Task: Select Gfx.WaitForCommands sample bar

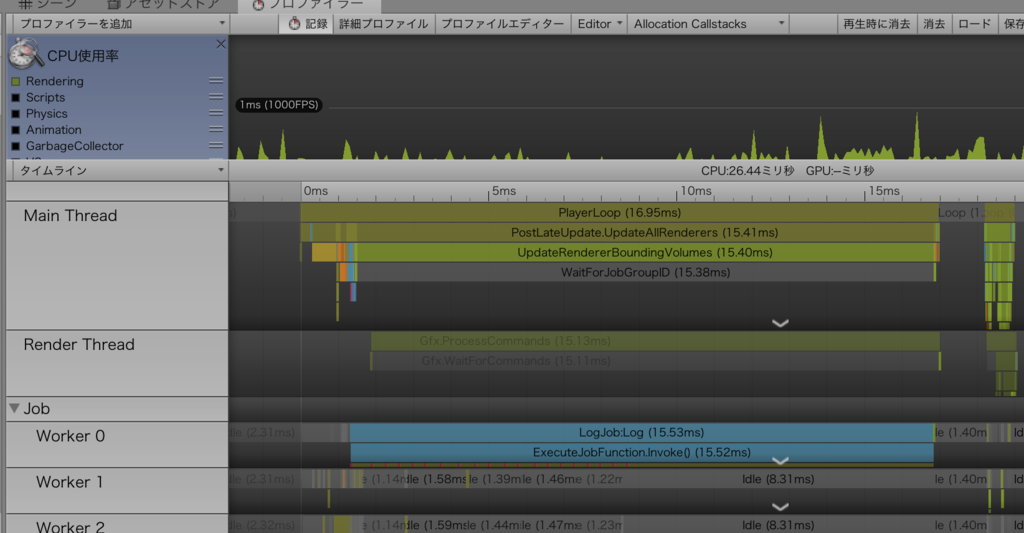Action: (655, 361)
